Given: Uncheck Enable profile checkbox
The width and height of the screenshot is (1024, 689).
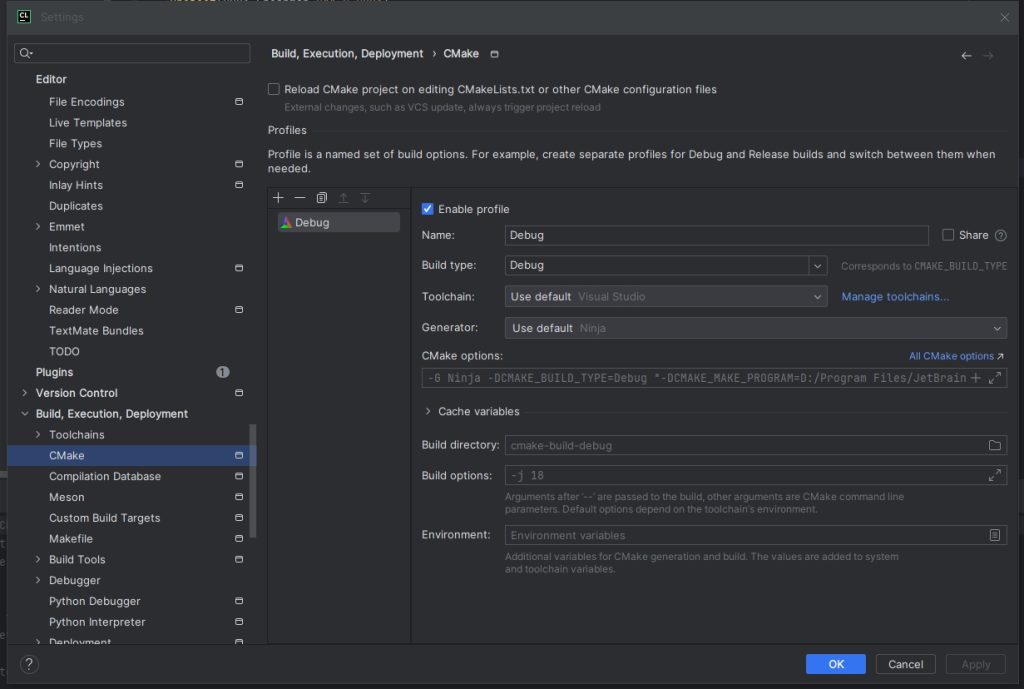Looking at the screenshot, I should [428, 209].
